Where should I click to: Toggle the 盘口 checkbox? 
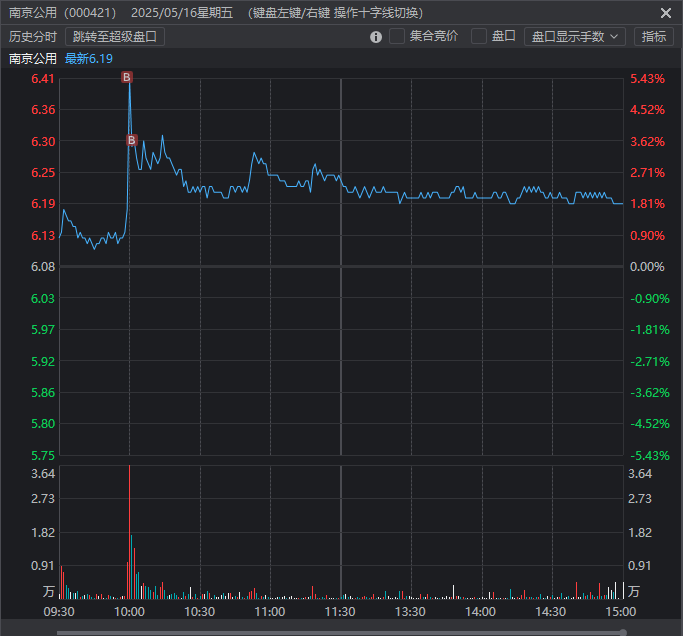click(x=479, y=36)
